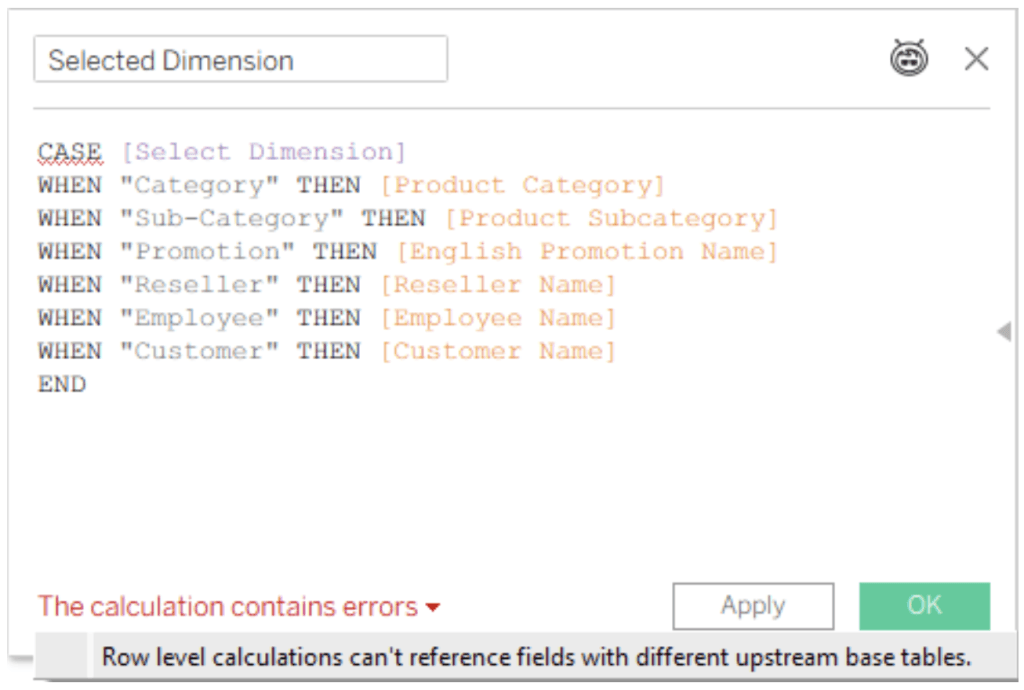Click the Einstein assistant icon
Screen dimensions: 1024x690
tap(909, 59)
